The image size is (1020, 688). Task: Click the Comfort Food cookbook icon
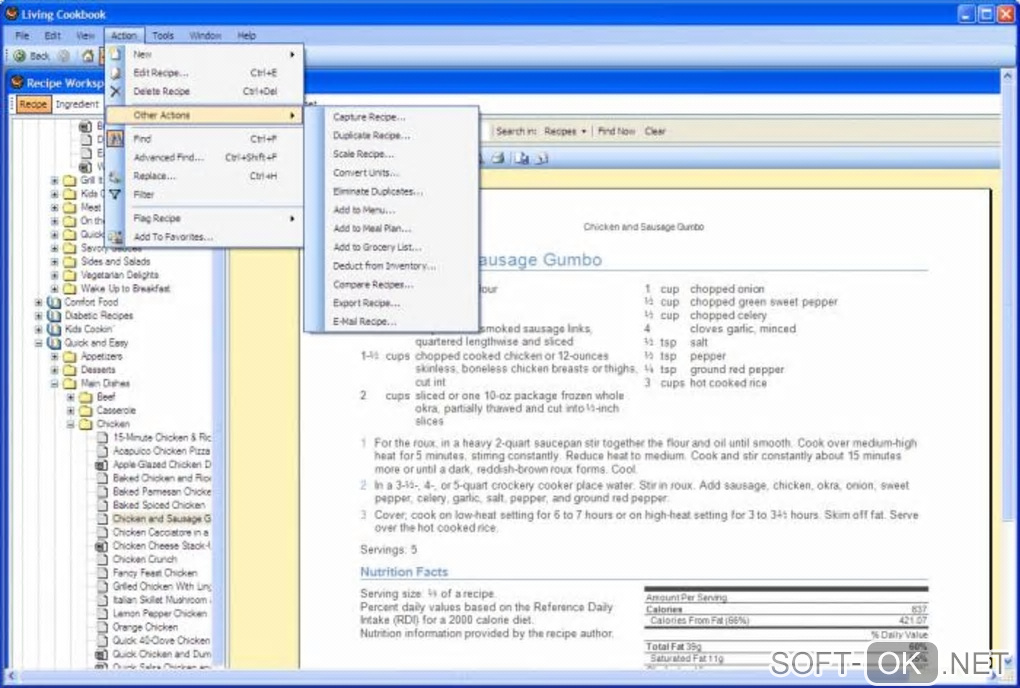point(54,302)
